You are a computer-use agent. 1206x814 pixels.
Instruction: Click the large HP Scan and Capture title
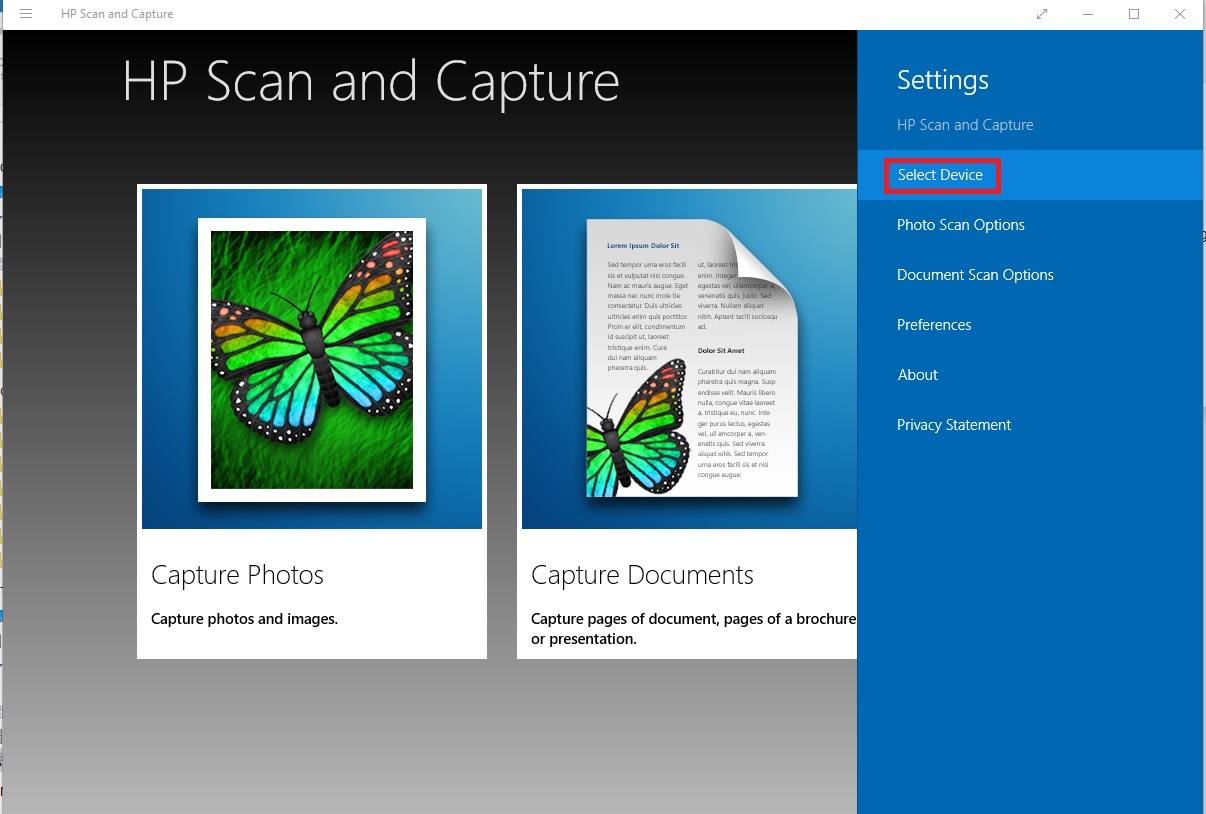(x=371, y=82)
